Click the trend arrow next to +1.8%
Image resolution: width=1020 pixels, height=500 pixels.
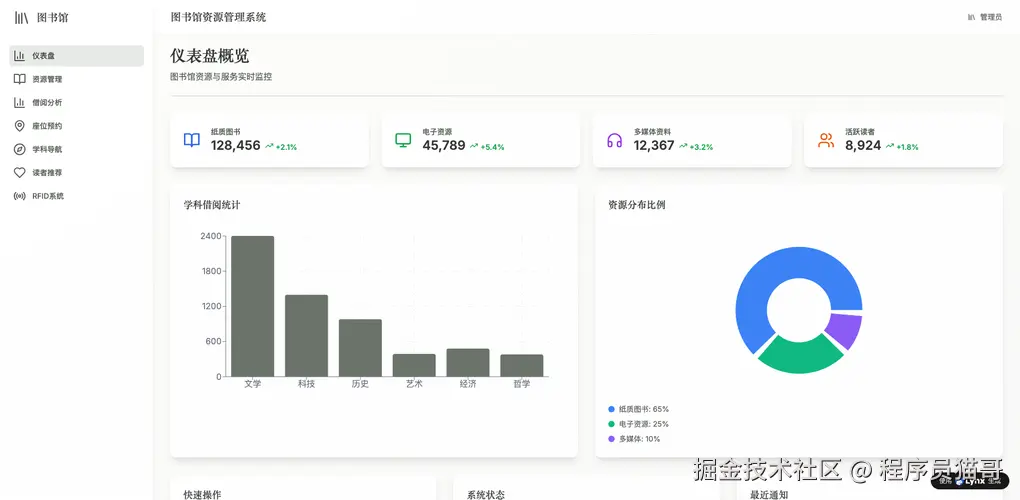(x=890, y=146)
